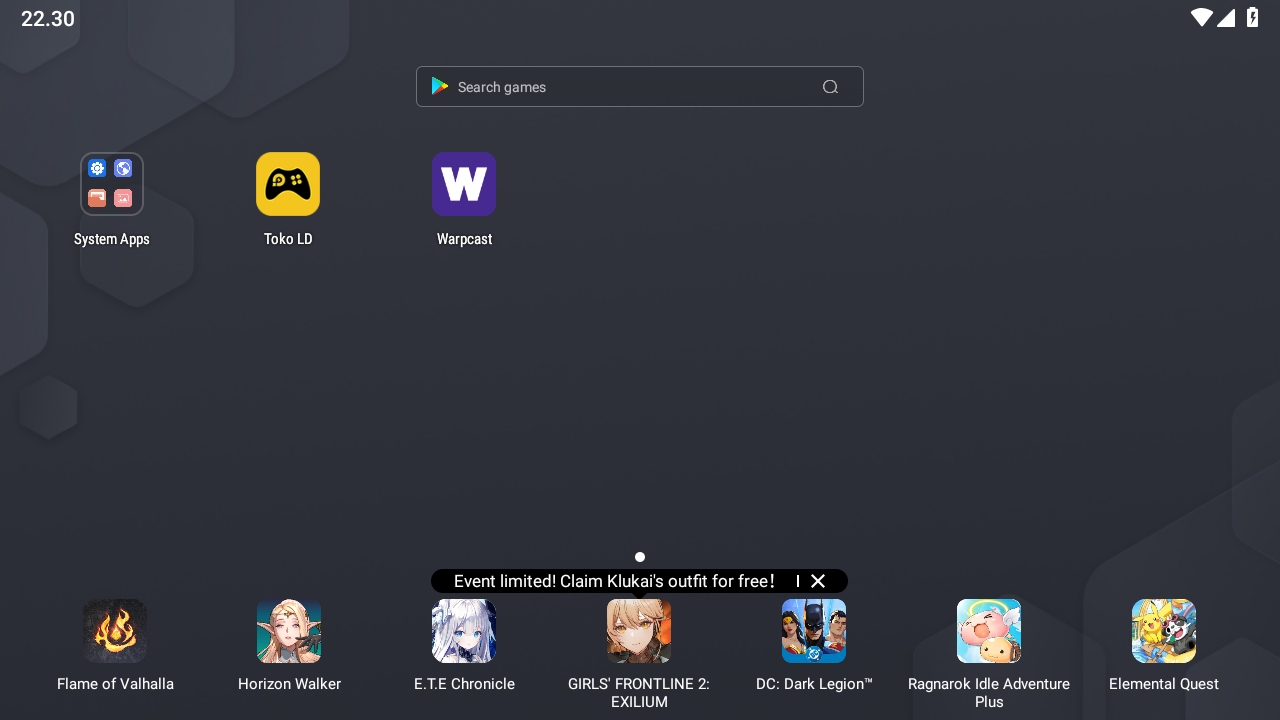This screenshot has width=1280, height=720.
Task: Click the "E.T.E Chronicle" label
Action: click(464, 684)
